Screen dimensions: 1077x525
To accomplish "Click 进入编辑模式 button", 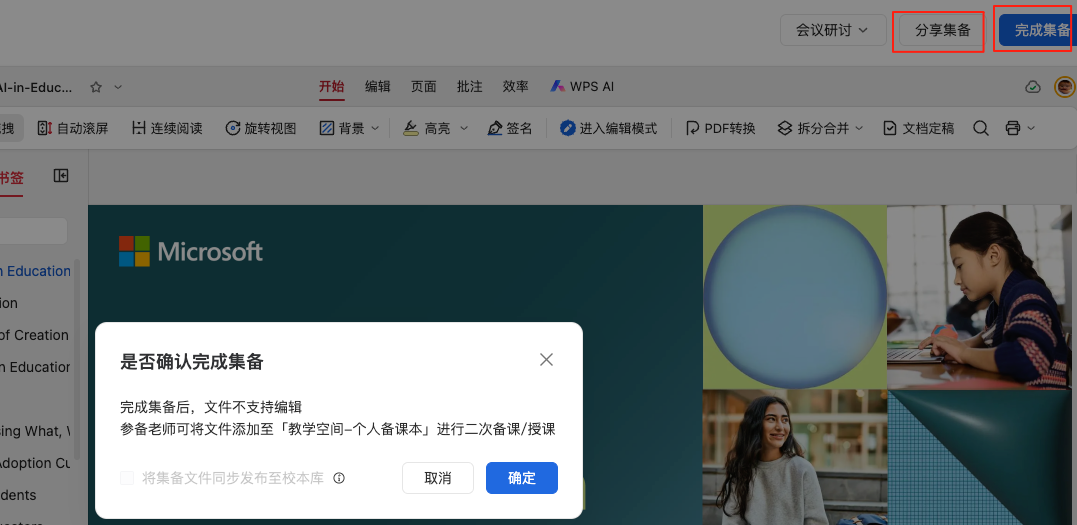I will tap(608, 128).
